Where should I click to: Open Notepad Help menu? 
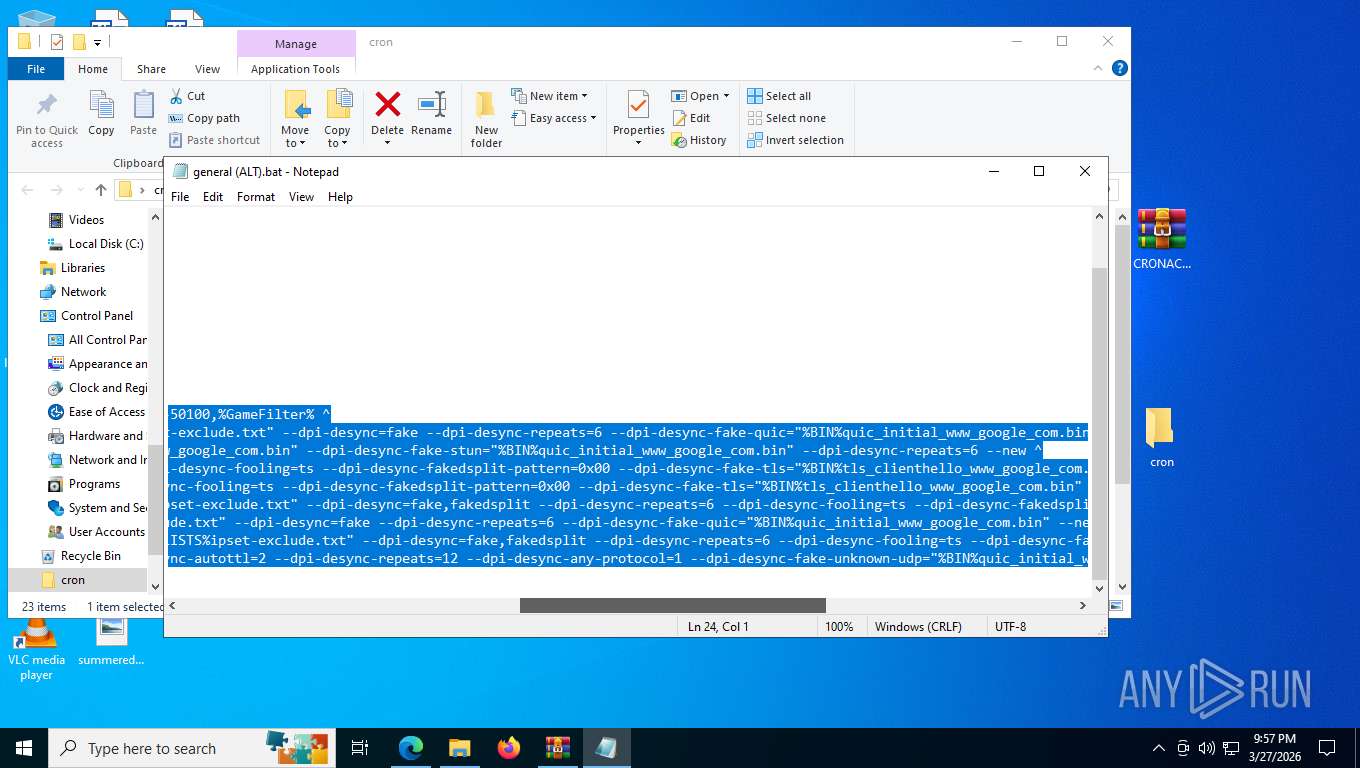[340, 197]
